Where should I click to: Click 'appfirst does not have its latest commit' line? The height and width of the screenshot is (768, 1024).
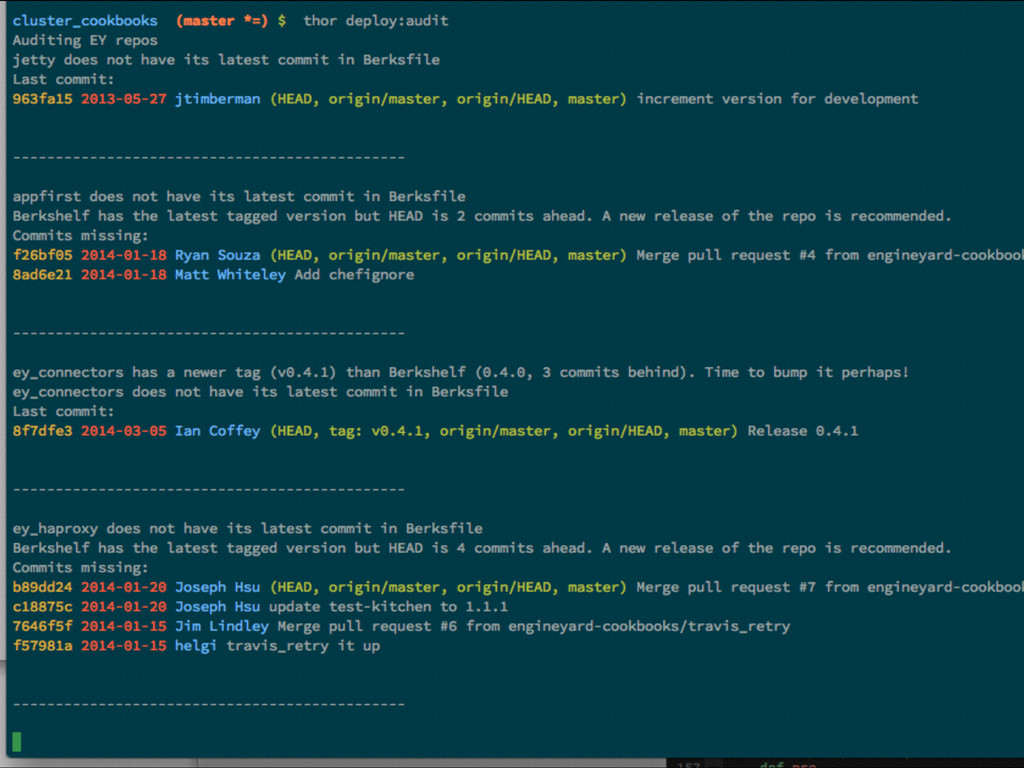pos(239,197)
